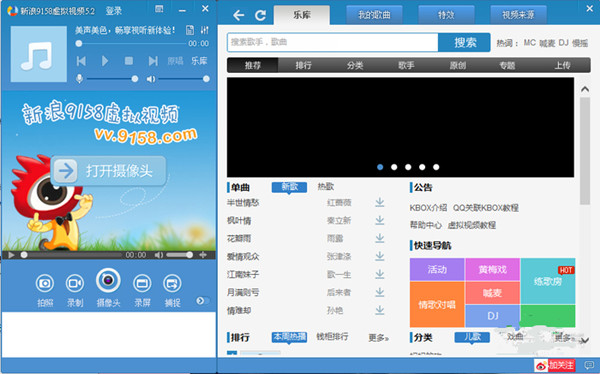Click the top player volume slider

183,79
